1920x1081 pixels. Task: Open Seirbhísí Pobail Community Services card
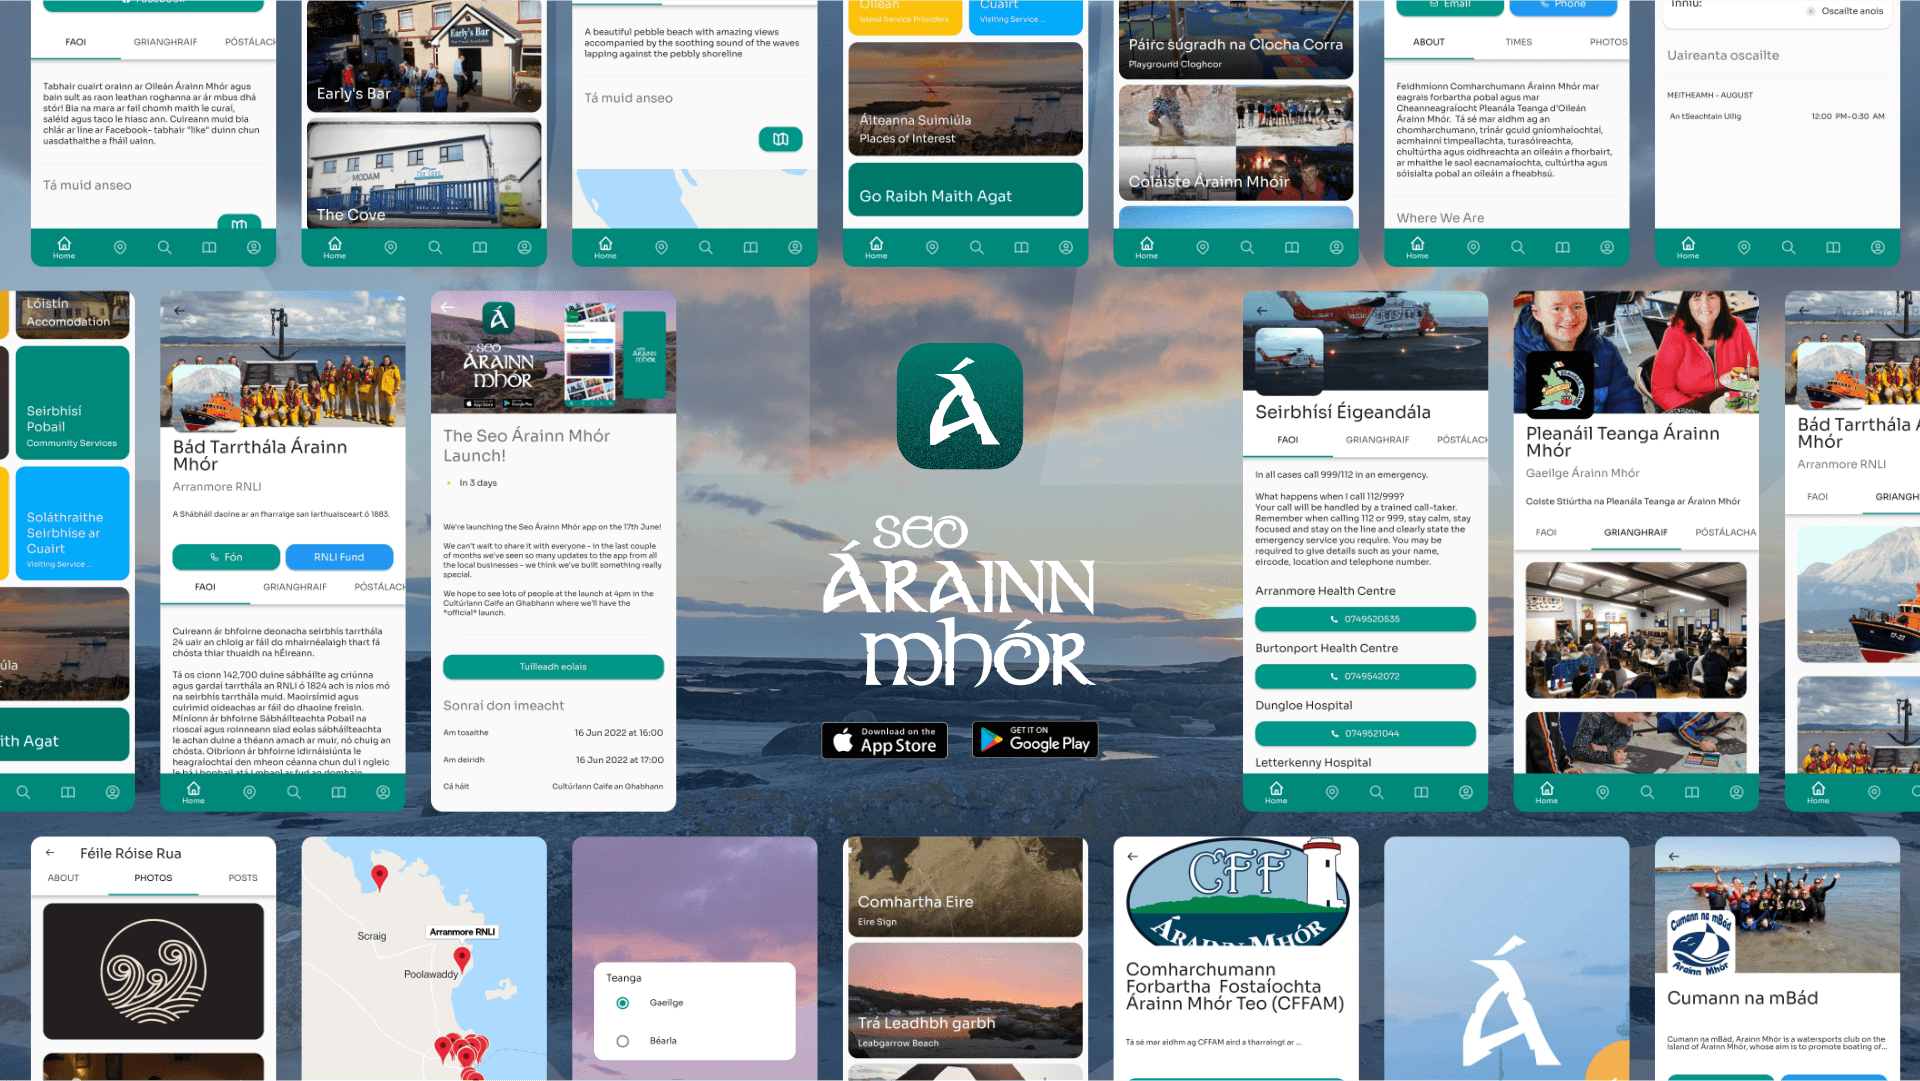pyautogui.click(x=72, y=402)
